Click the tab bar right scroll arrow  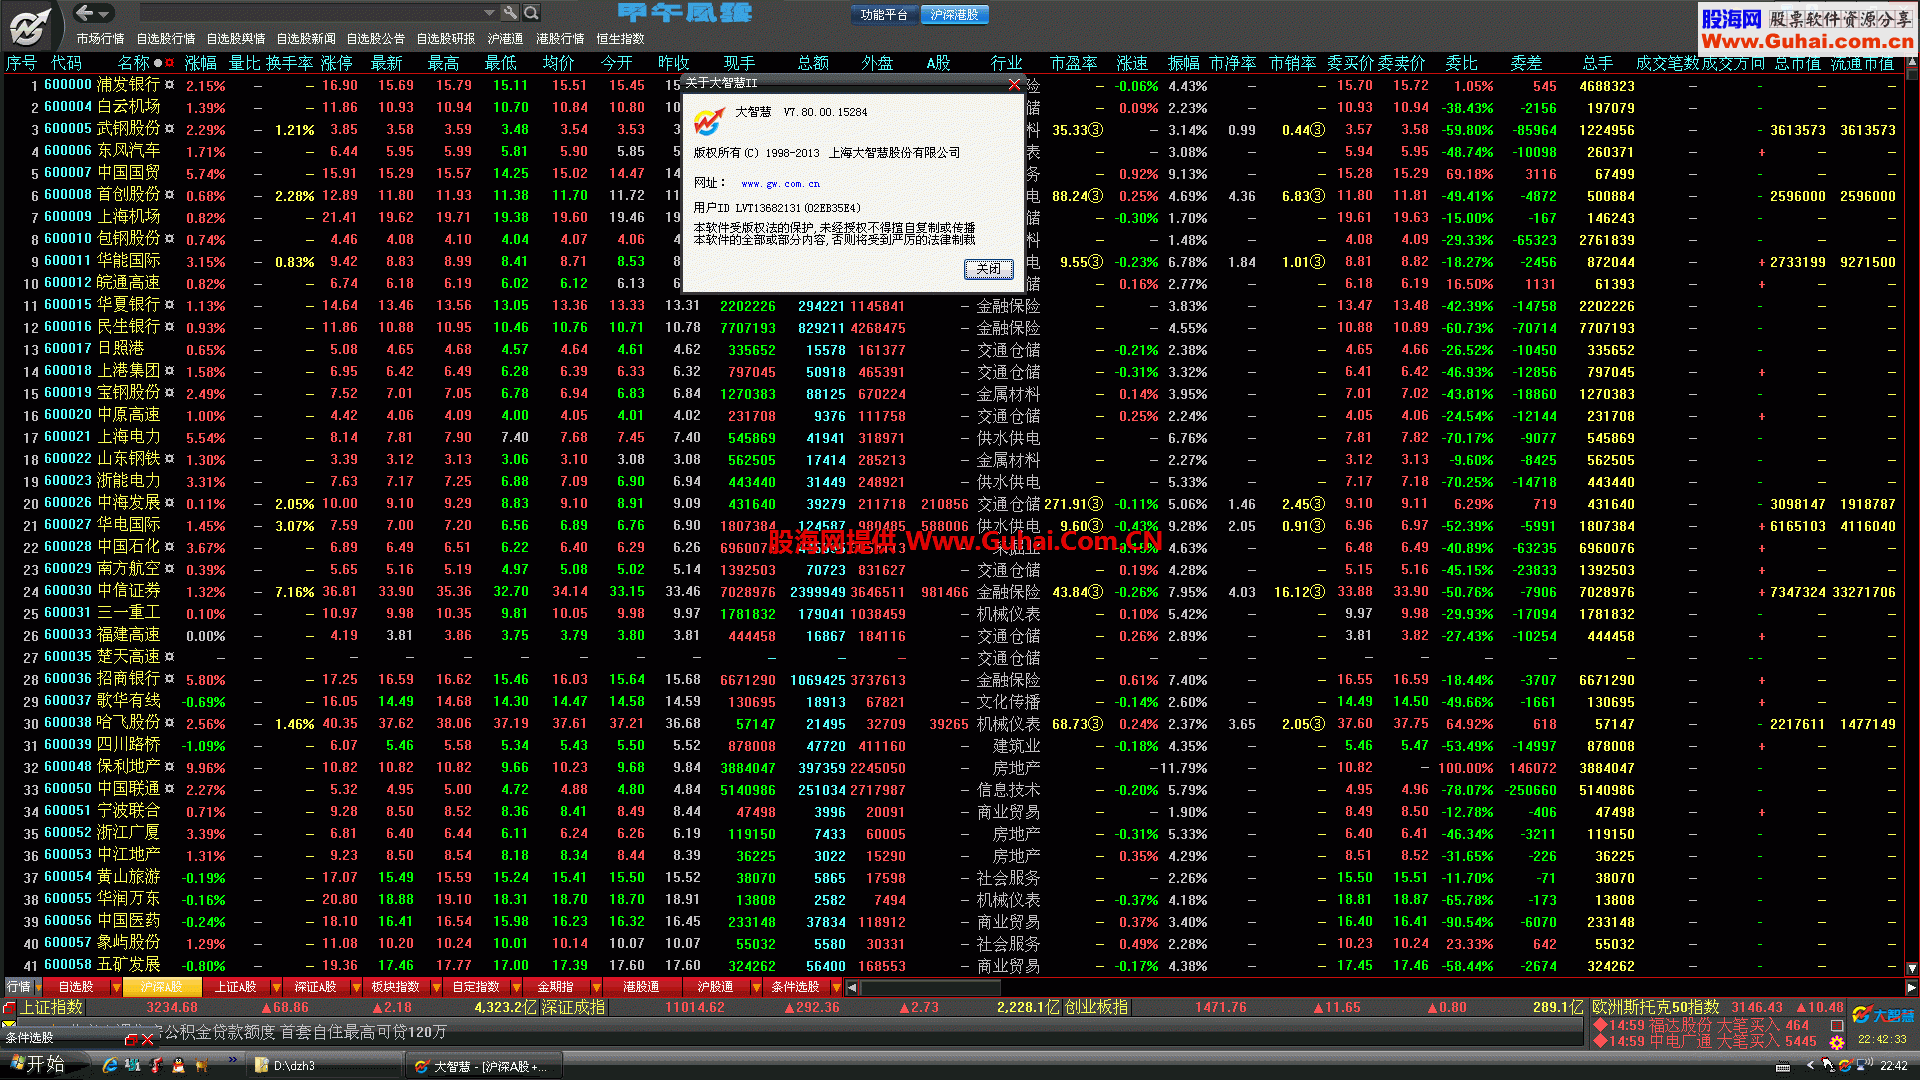coord(1911,988)
